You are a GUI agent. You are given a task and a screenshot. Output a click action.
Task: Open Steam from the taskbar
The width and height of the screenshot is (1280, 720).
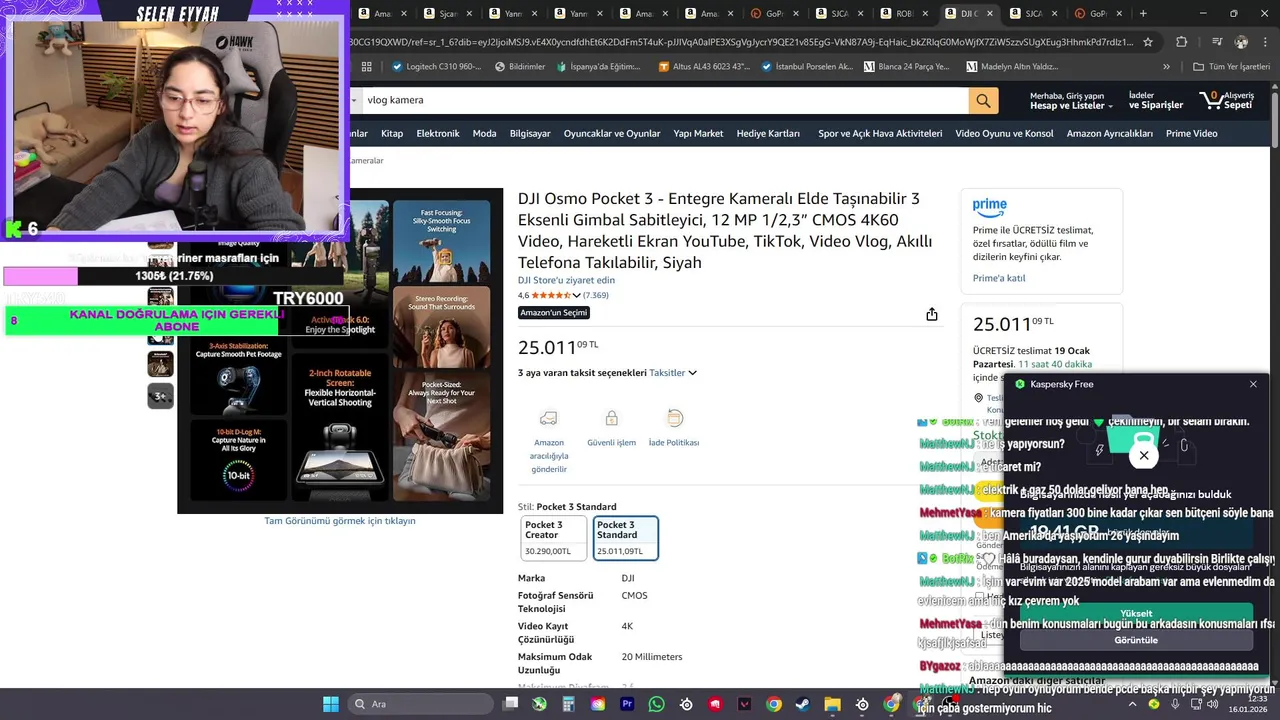point(802,704)
